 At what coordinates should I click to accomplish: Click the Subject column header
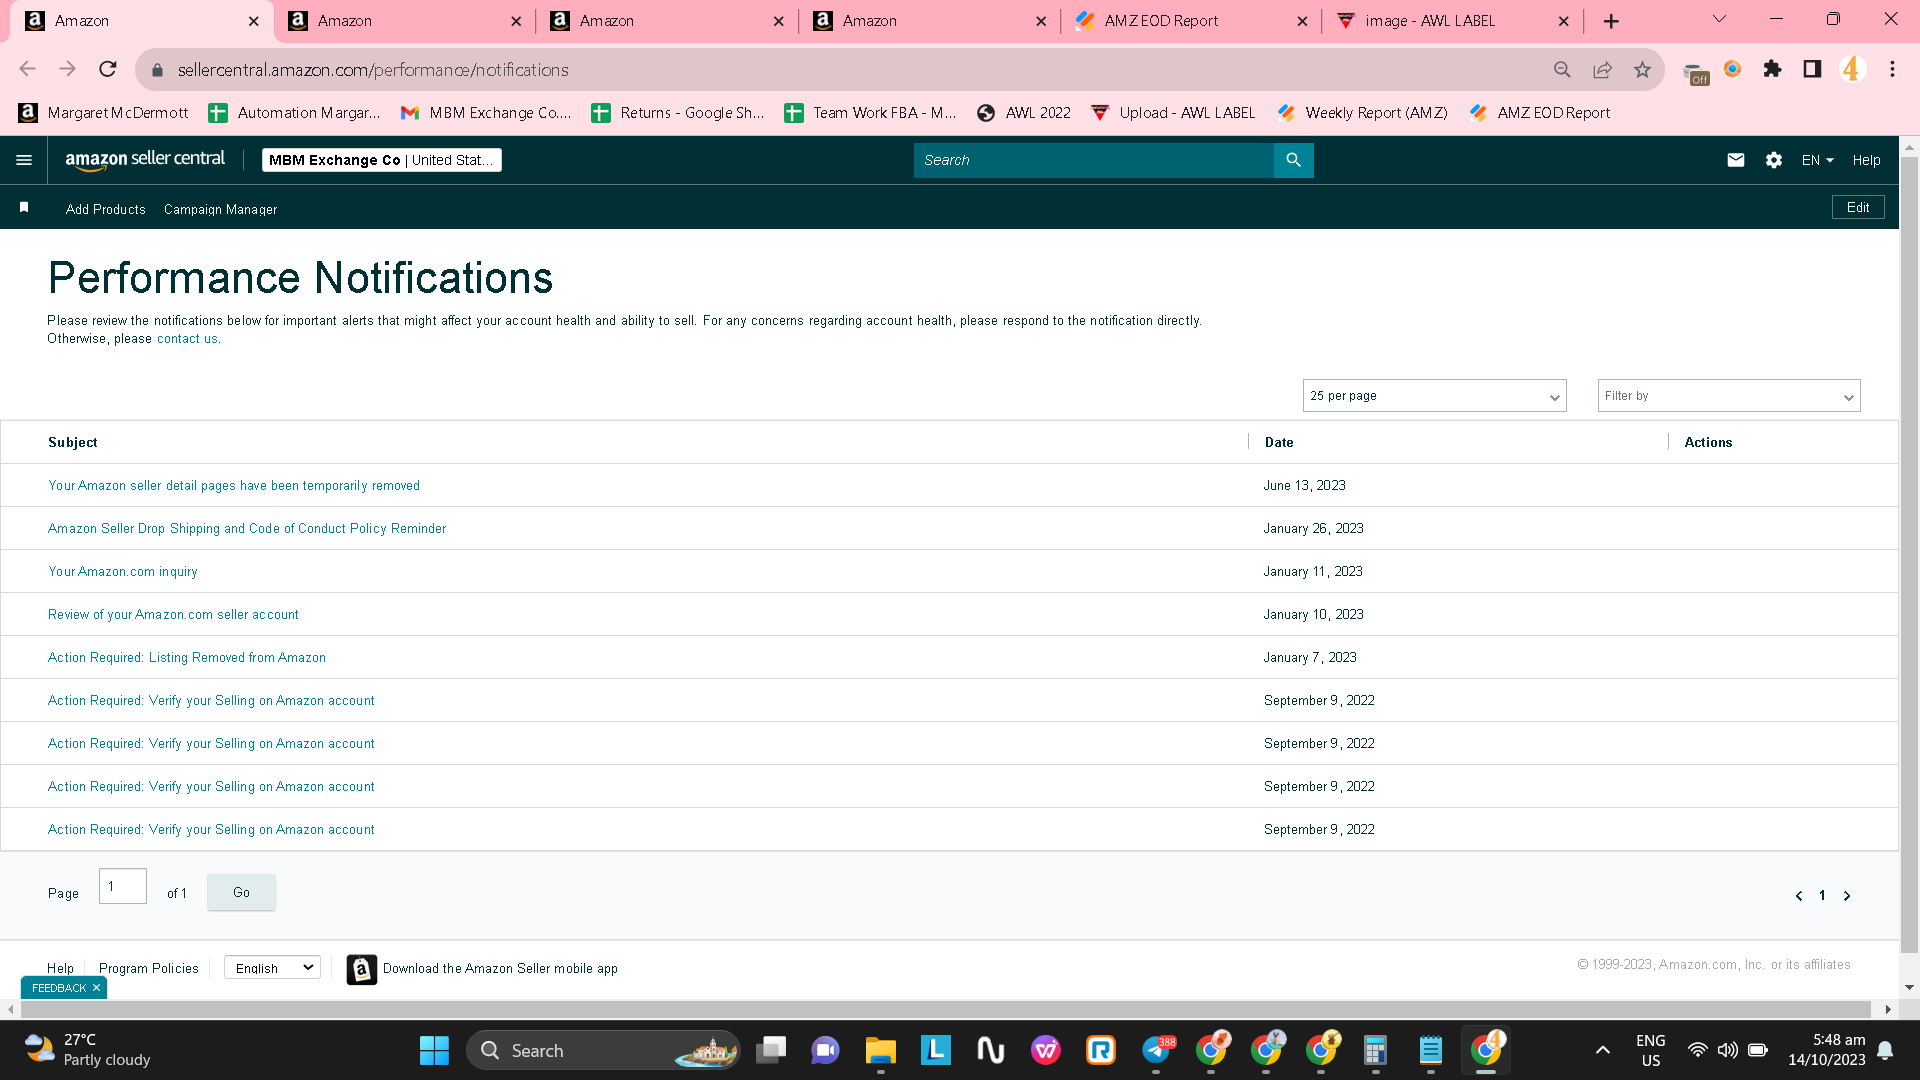coord(73,442)
